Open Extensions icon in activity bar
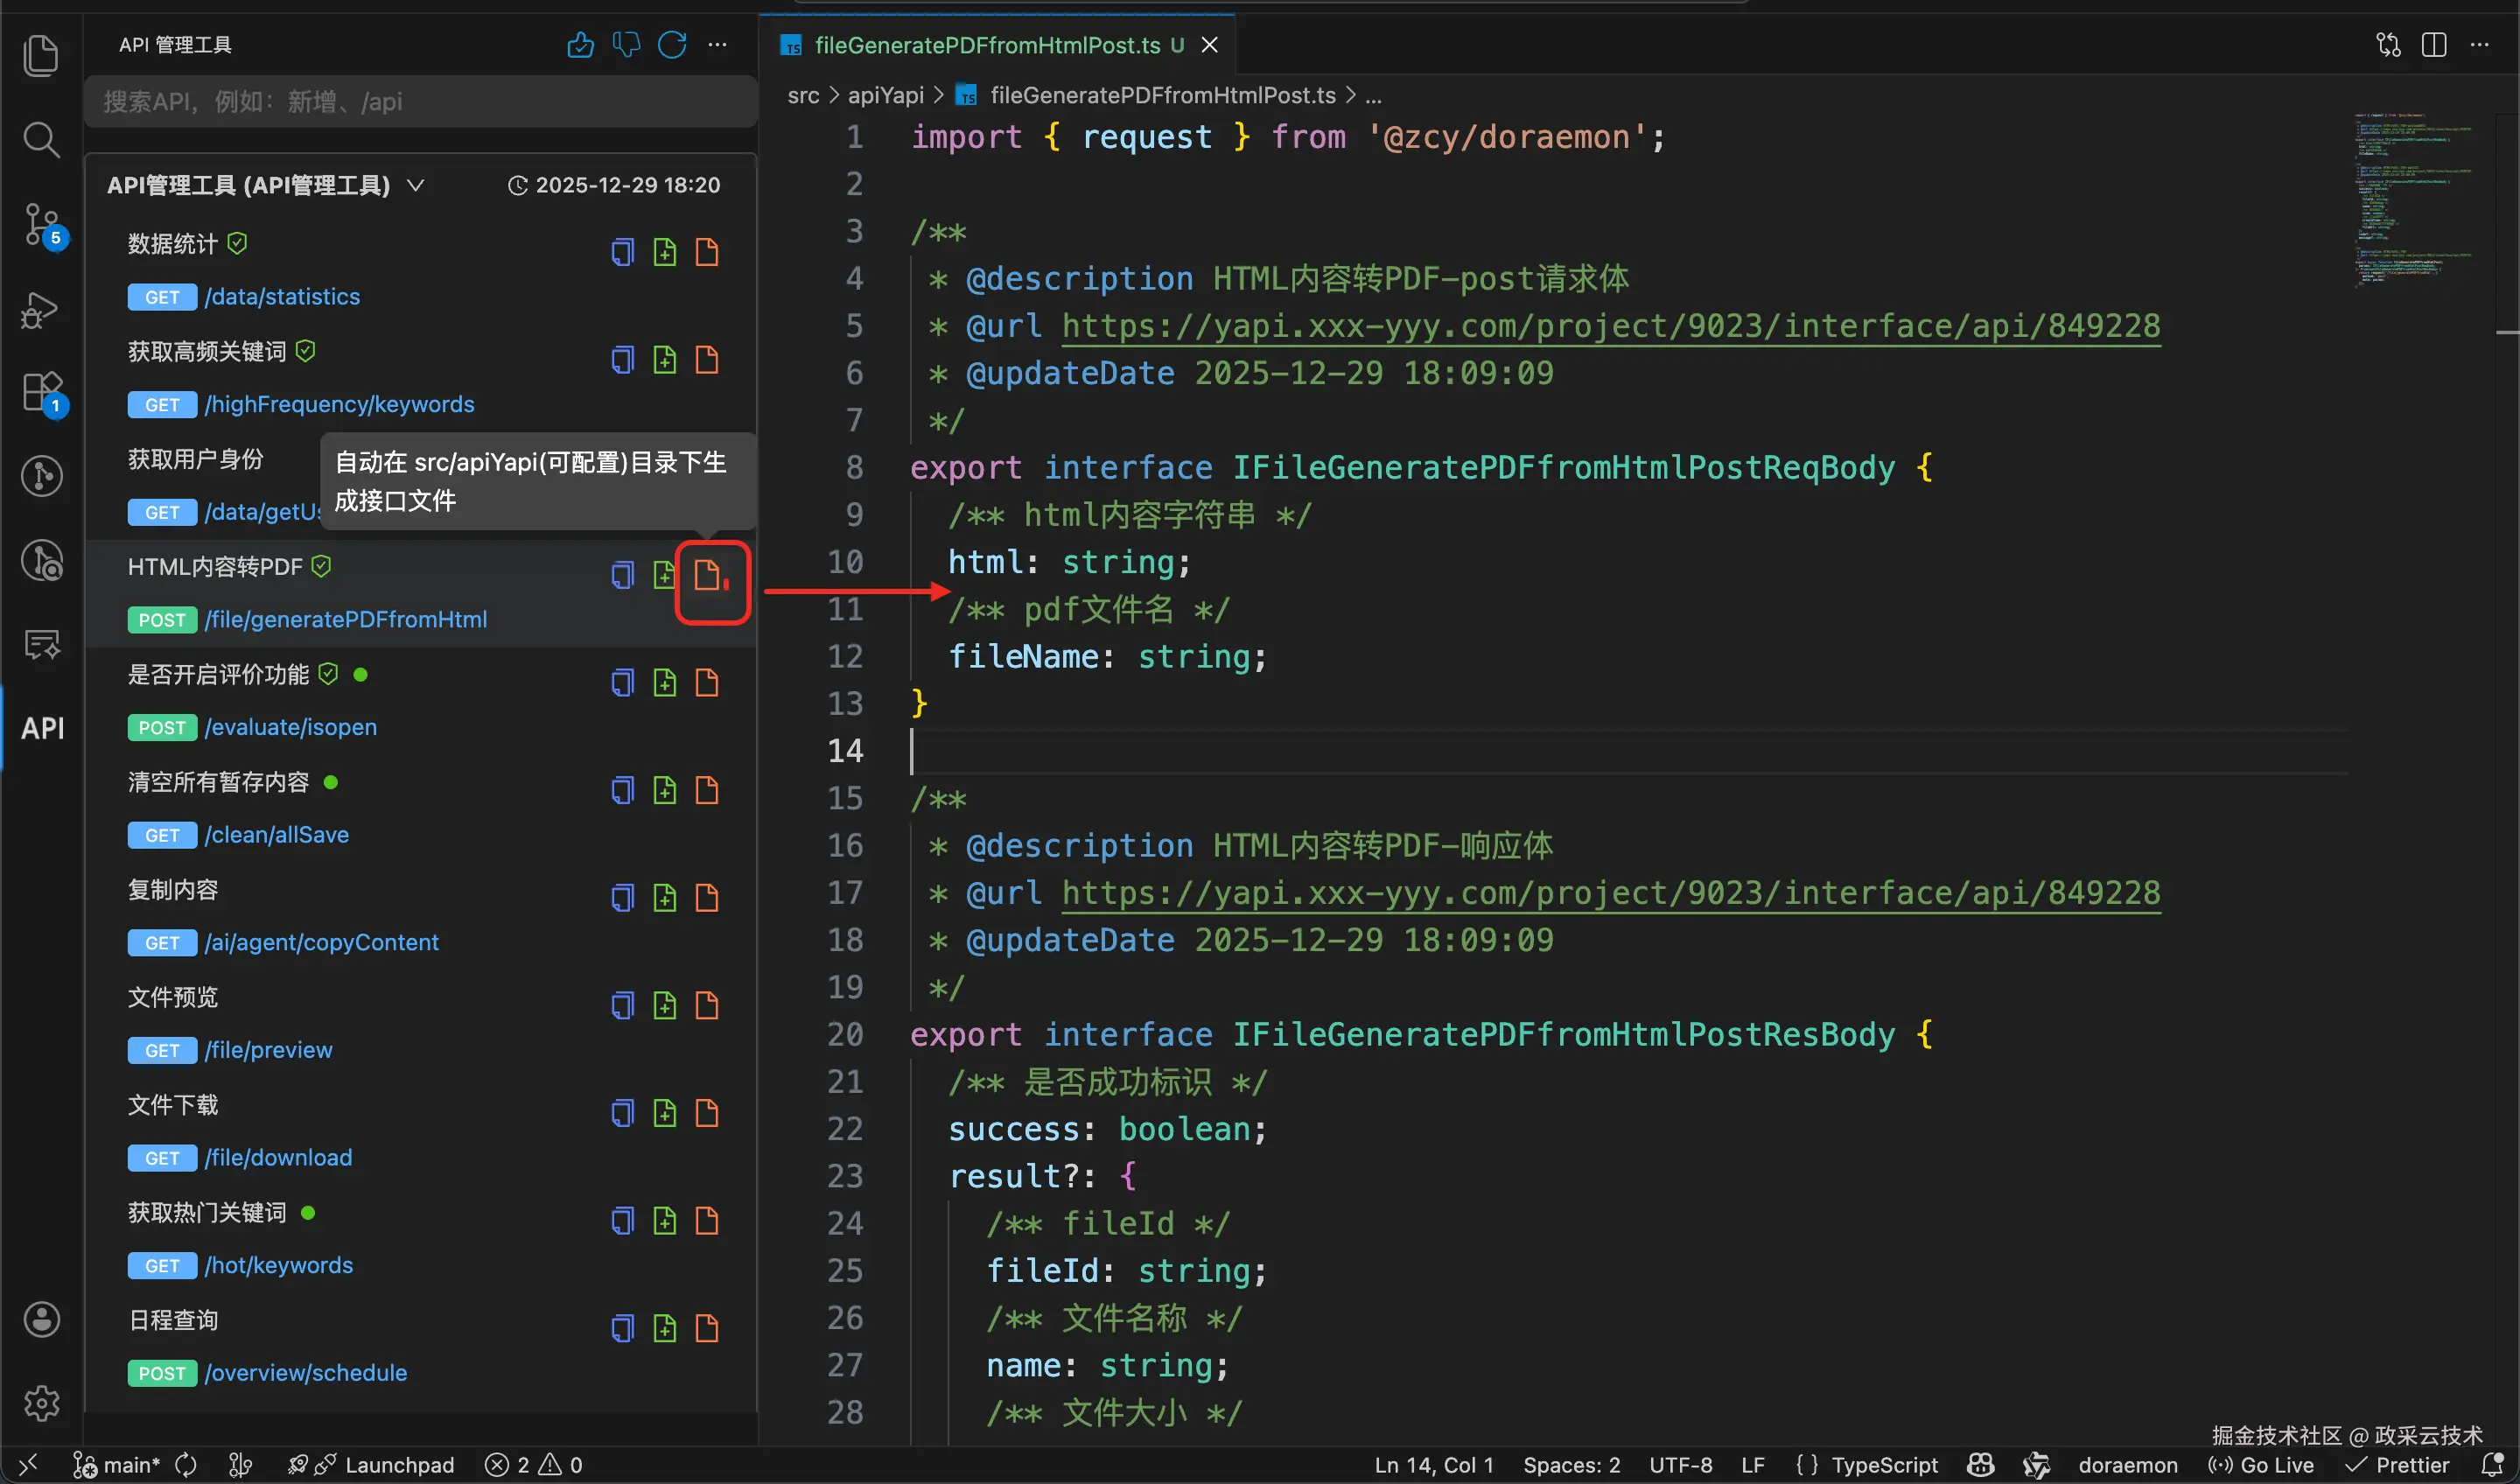 click(x=42, y=392)
